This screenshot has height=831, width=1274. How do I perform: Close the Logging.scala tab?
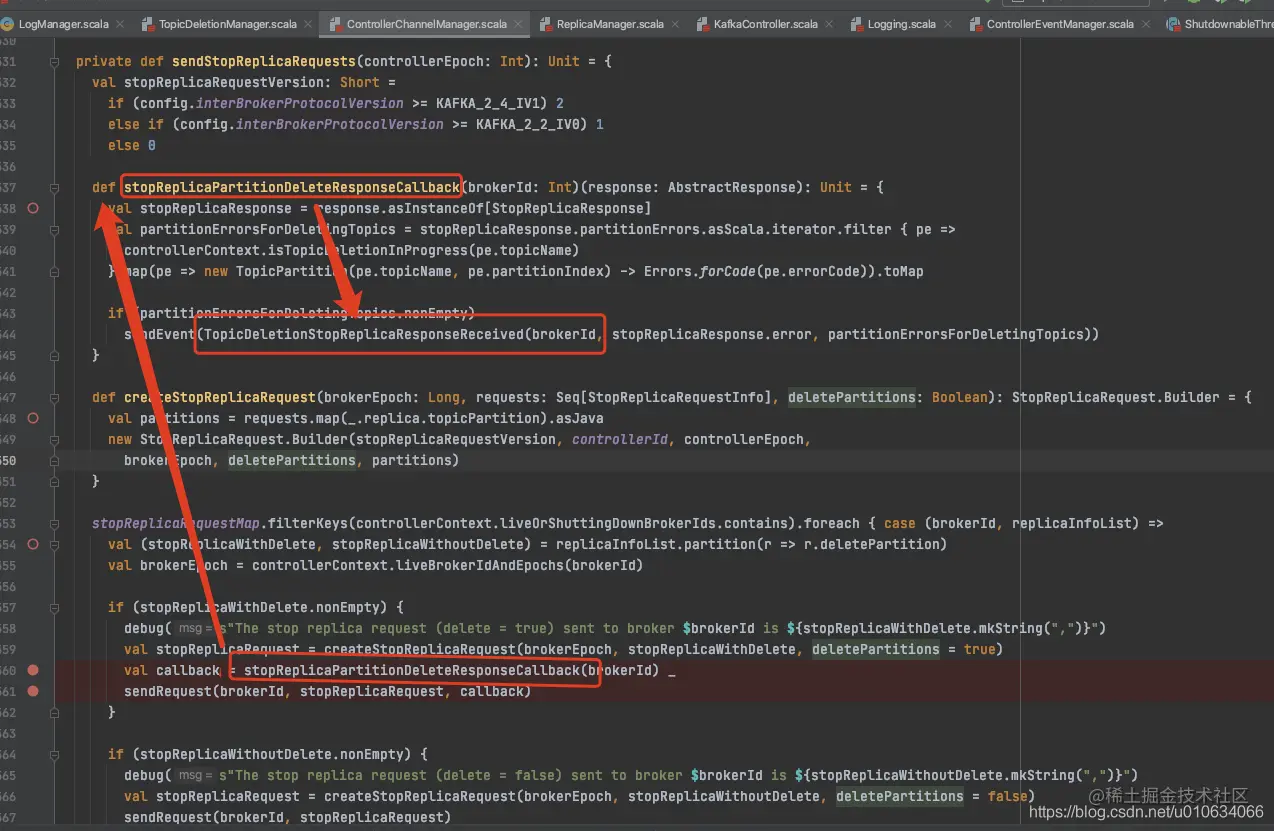[x=948, y=24]
